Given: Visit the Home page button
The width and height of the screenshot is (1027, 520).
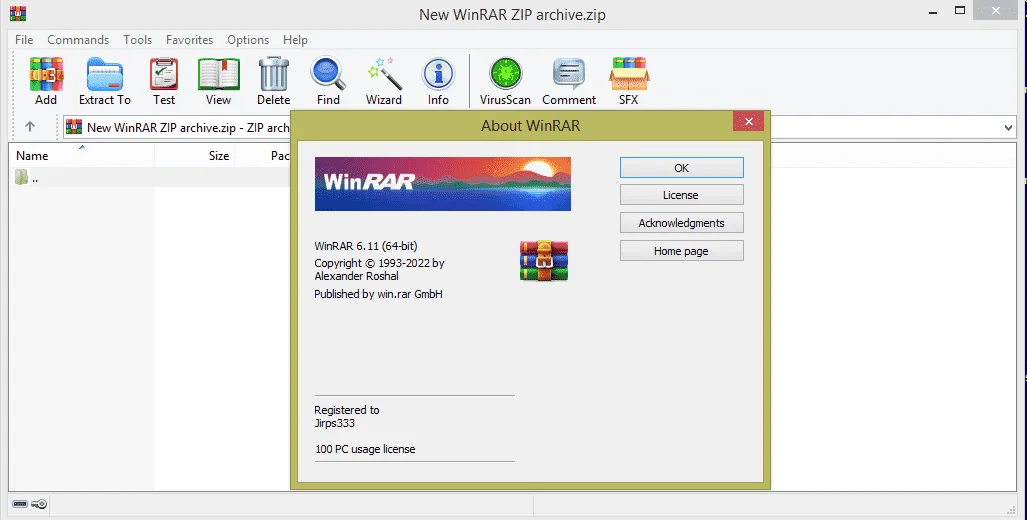Looking at the screenshot, I should pos(682,251).
